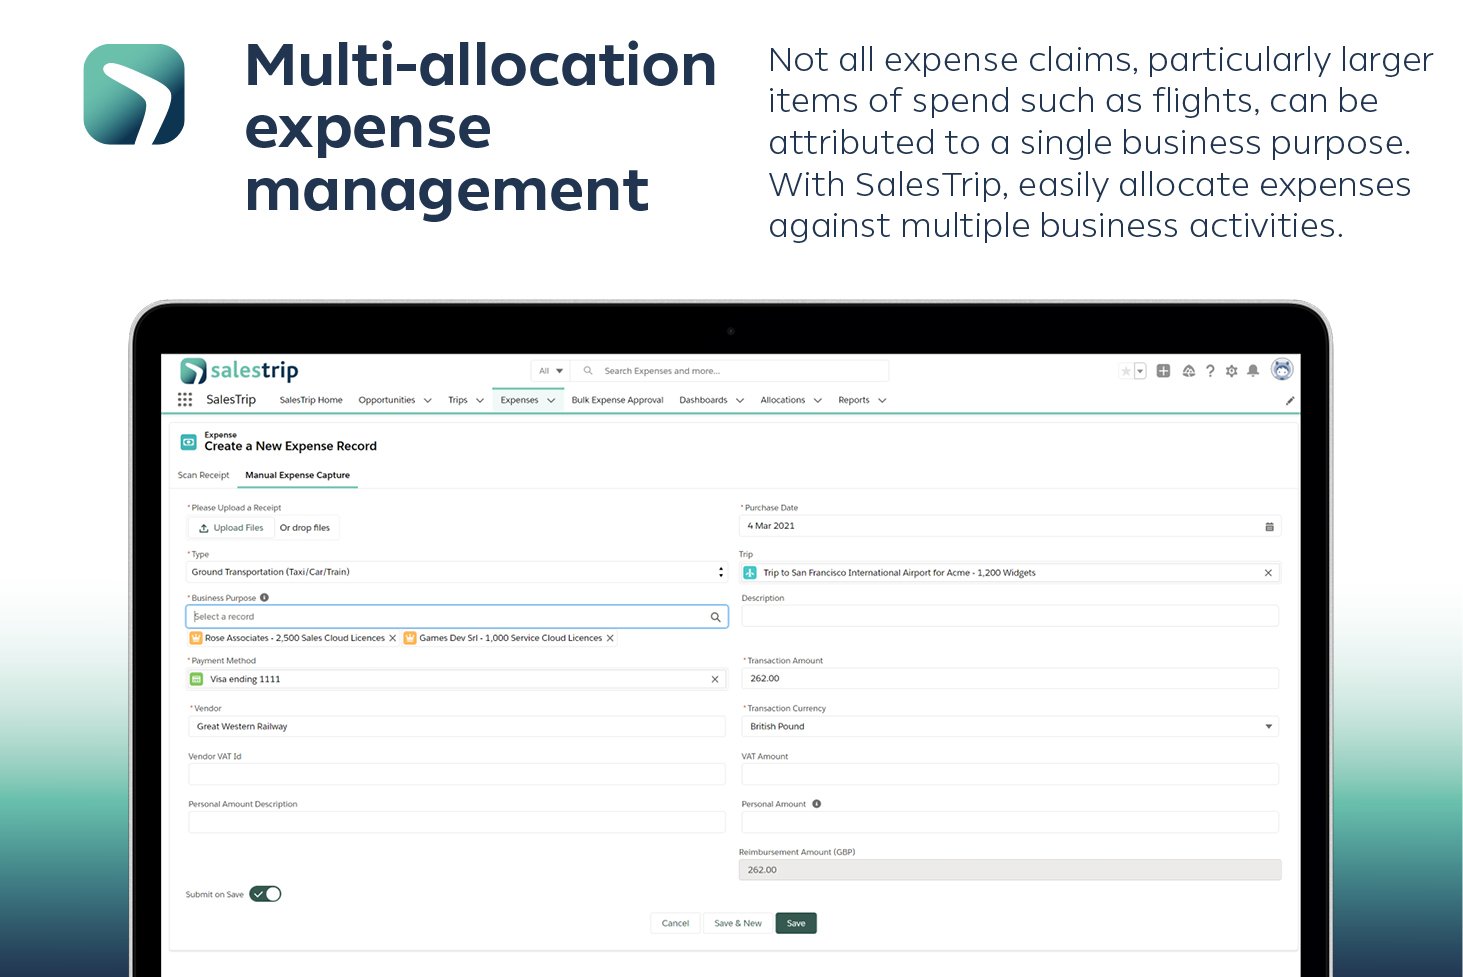The image size is (1463, 977).
Task: Open the App Launcher grid icon
Action: coord(185,400)
